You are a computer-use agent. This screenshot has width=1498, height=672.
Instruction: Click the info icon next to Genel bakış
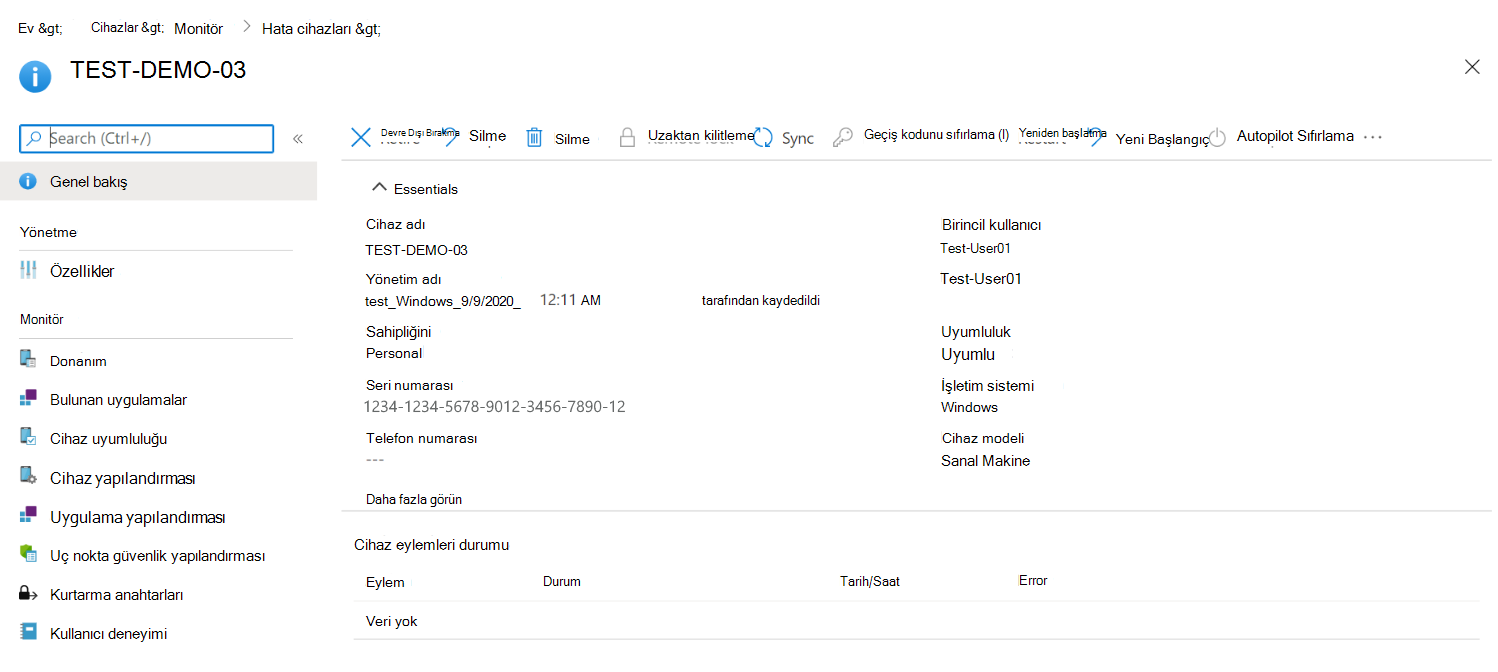(28, 182)
